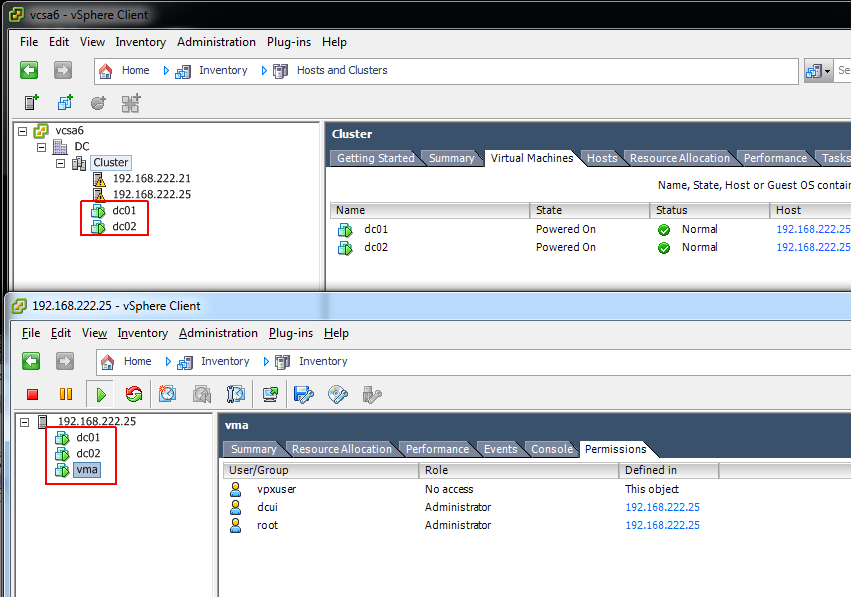The height and width of the screenshot is (597, 851).
Task: Open host link 192.168.222.25 for dc01 row
Action: 813,229
